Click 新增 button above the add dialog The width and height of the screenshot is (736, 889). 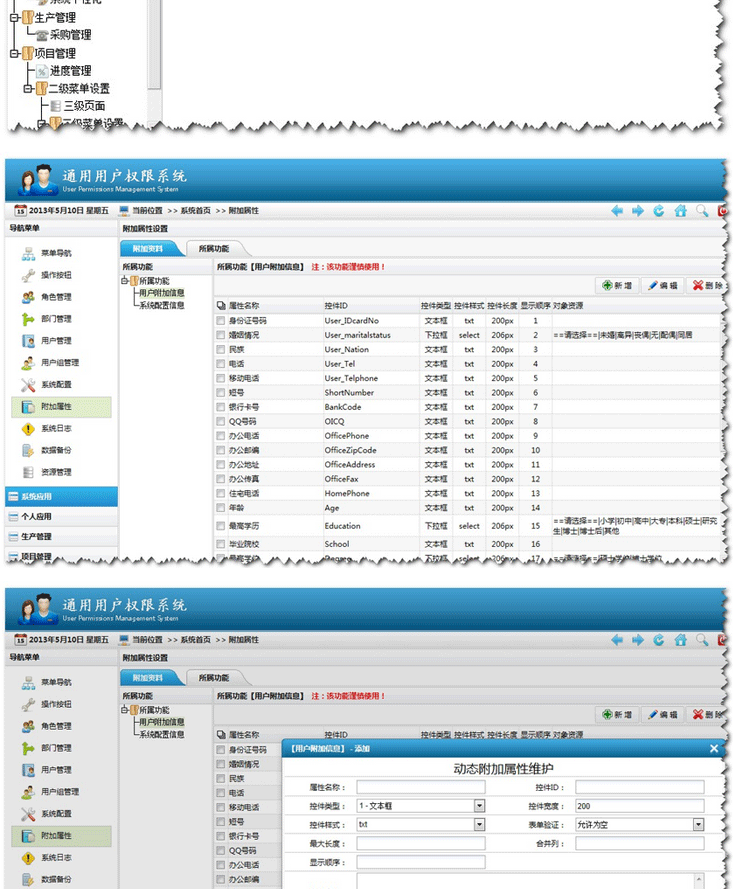pyautogui.click(x=617, y=715)
